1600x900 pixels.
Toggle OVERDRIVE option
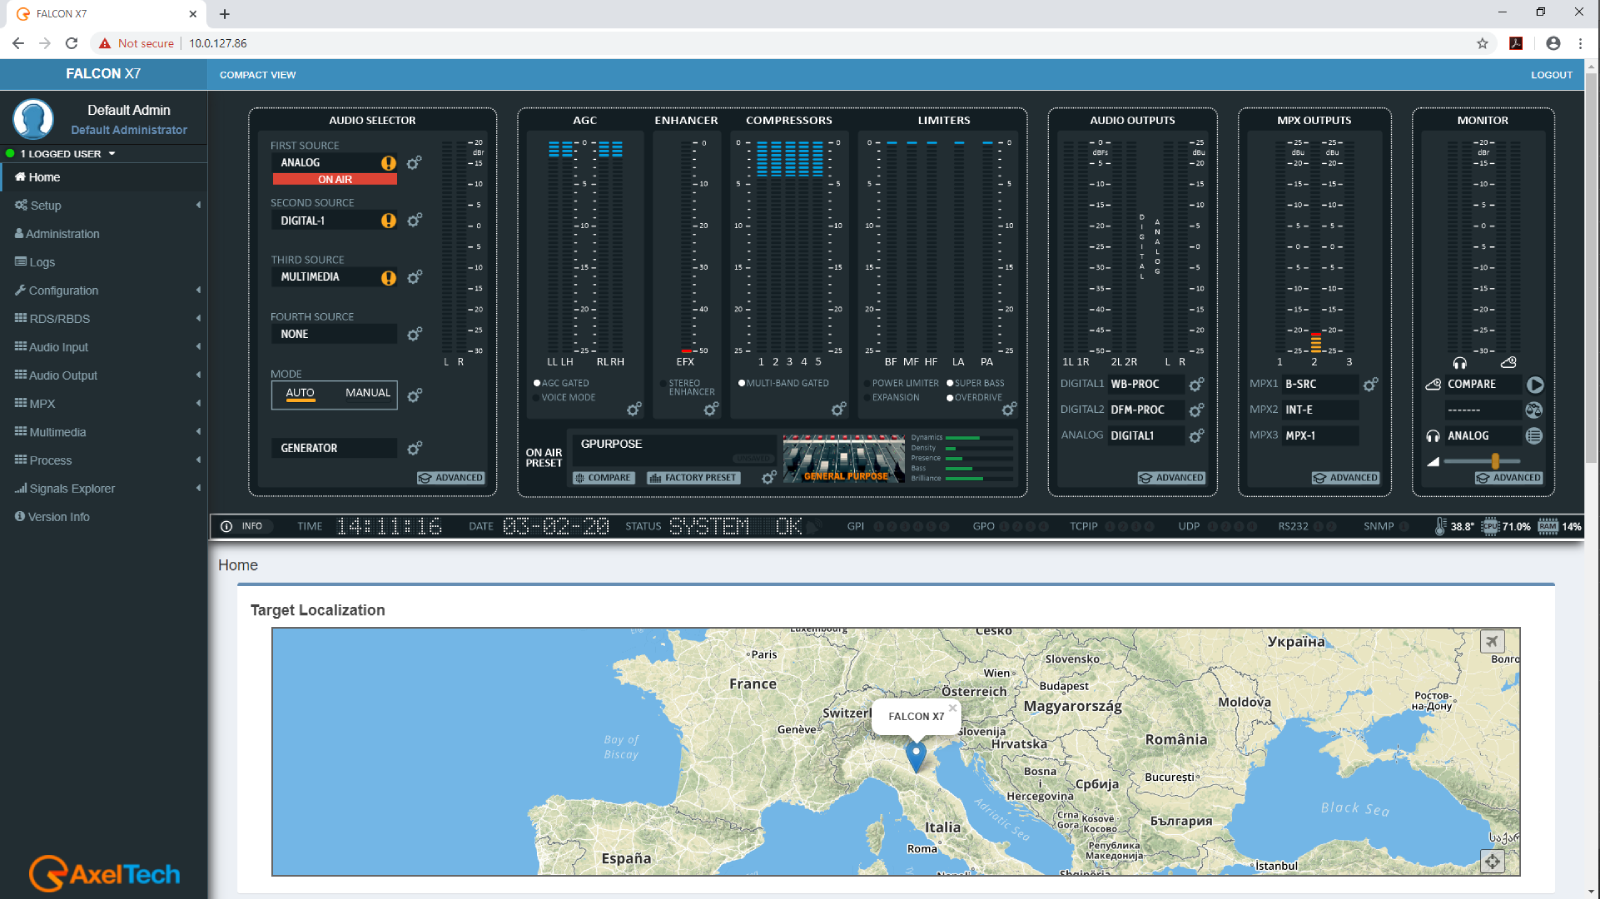click(974, 397)
